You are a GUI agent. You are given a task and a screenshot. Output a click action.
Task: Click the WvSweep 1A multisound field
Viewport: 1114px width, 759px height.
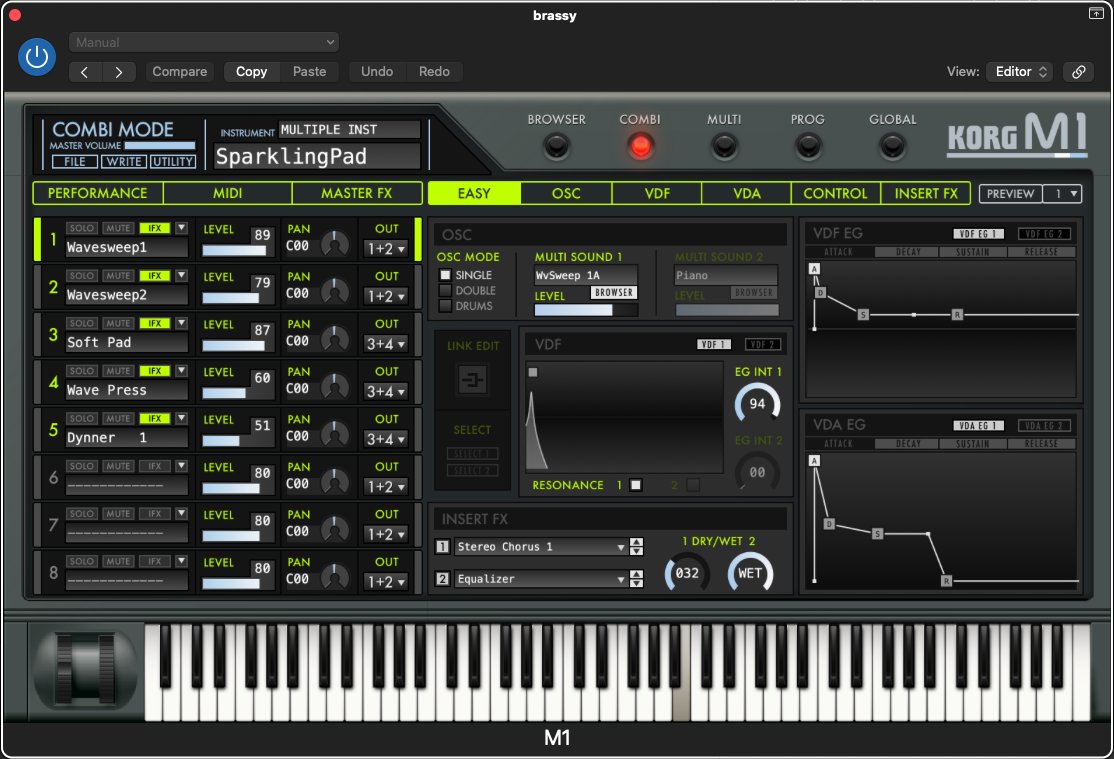585,275
